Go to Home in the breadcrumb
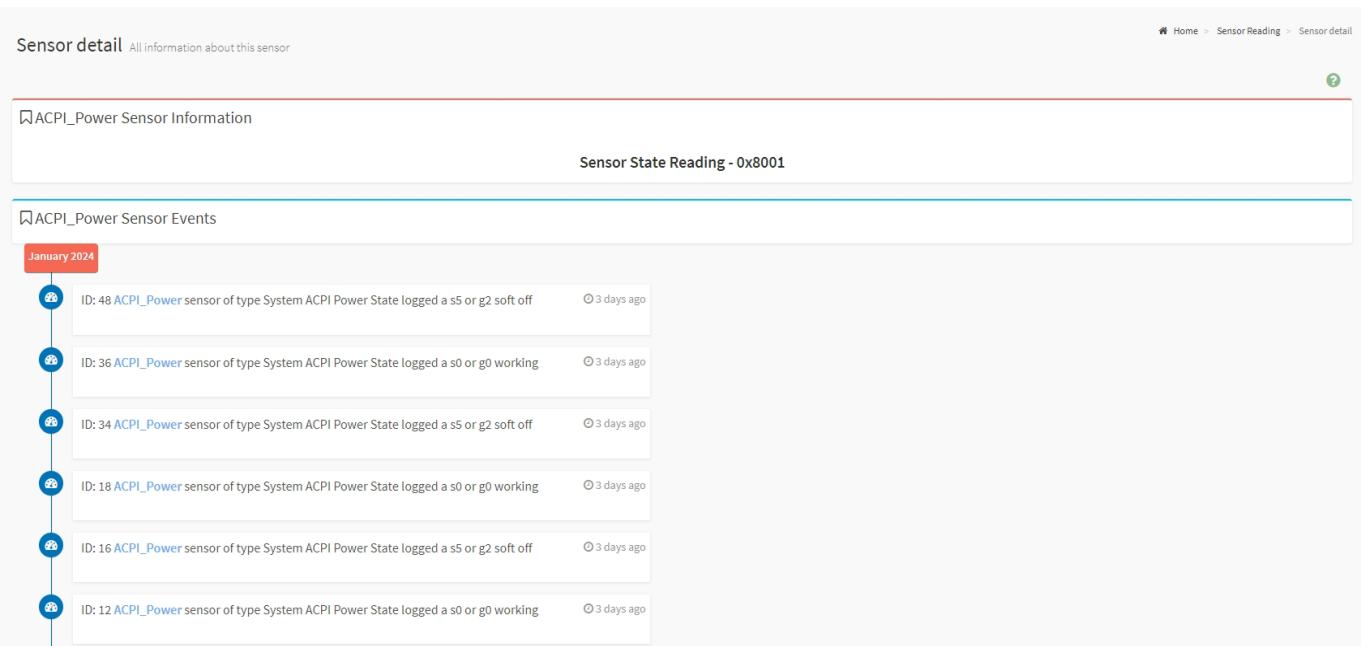Viewport: 1362px width, 646px height. pos(1179,32)
